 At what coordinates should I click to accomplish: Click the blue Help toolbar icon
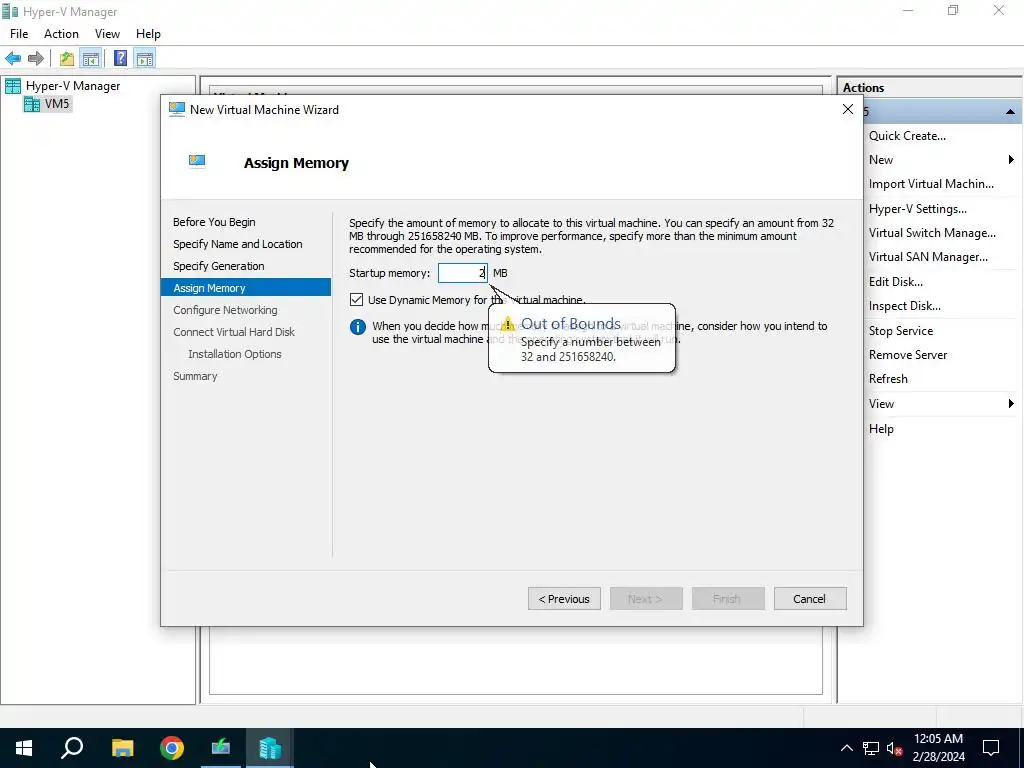coord(120,59)
